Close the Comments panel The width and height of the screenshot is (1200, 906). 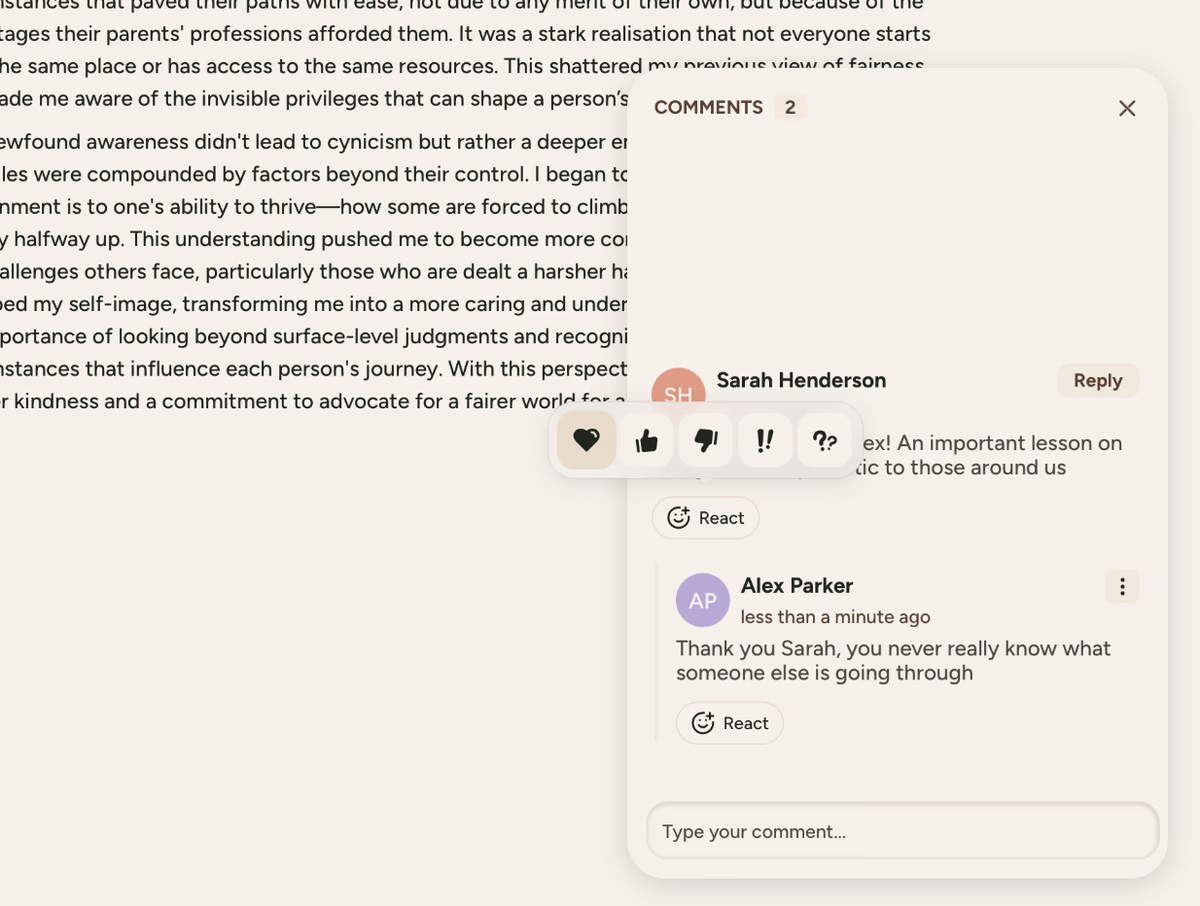coord(1127,108)
